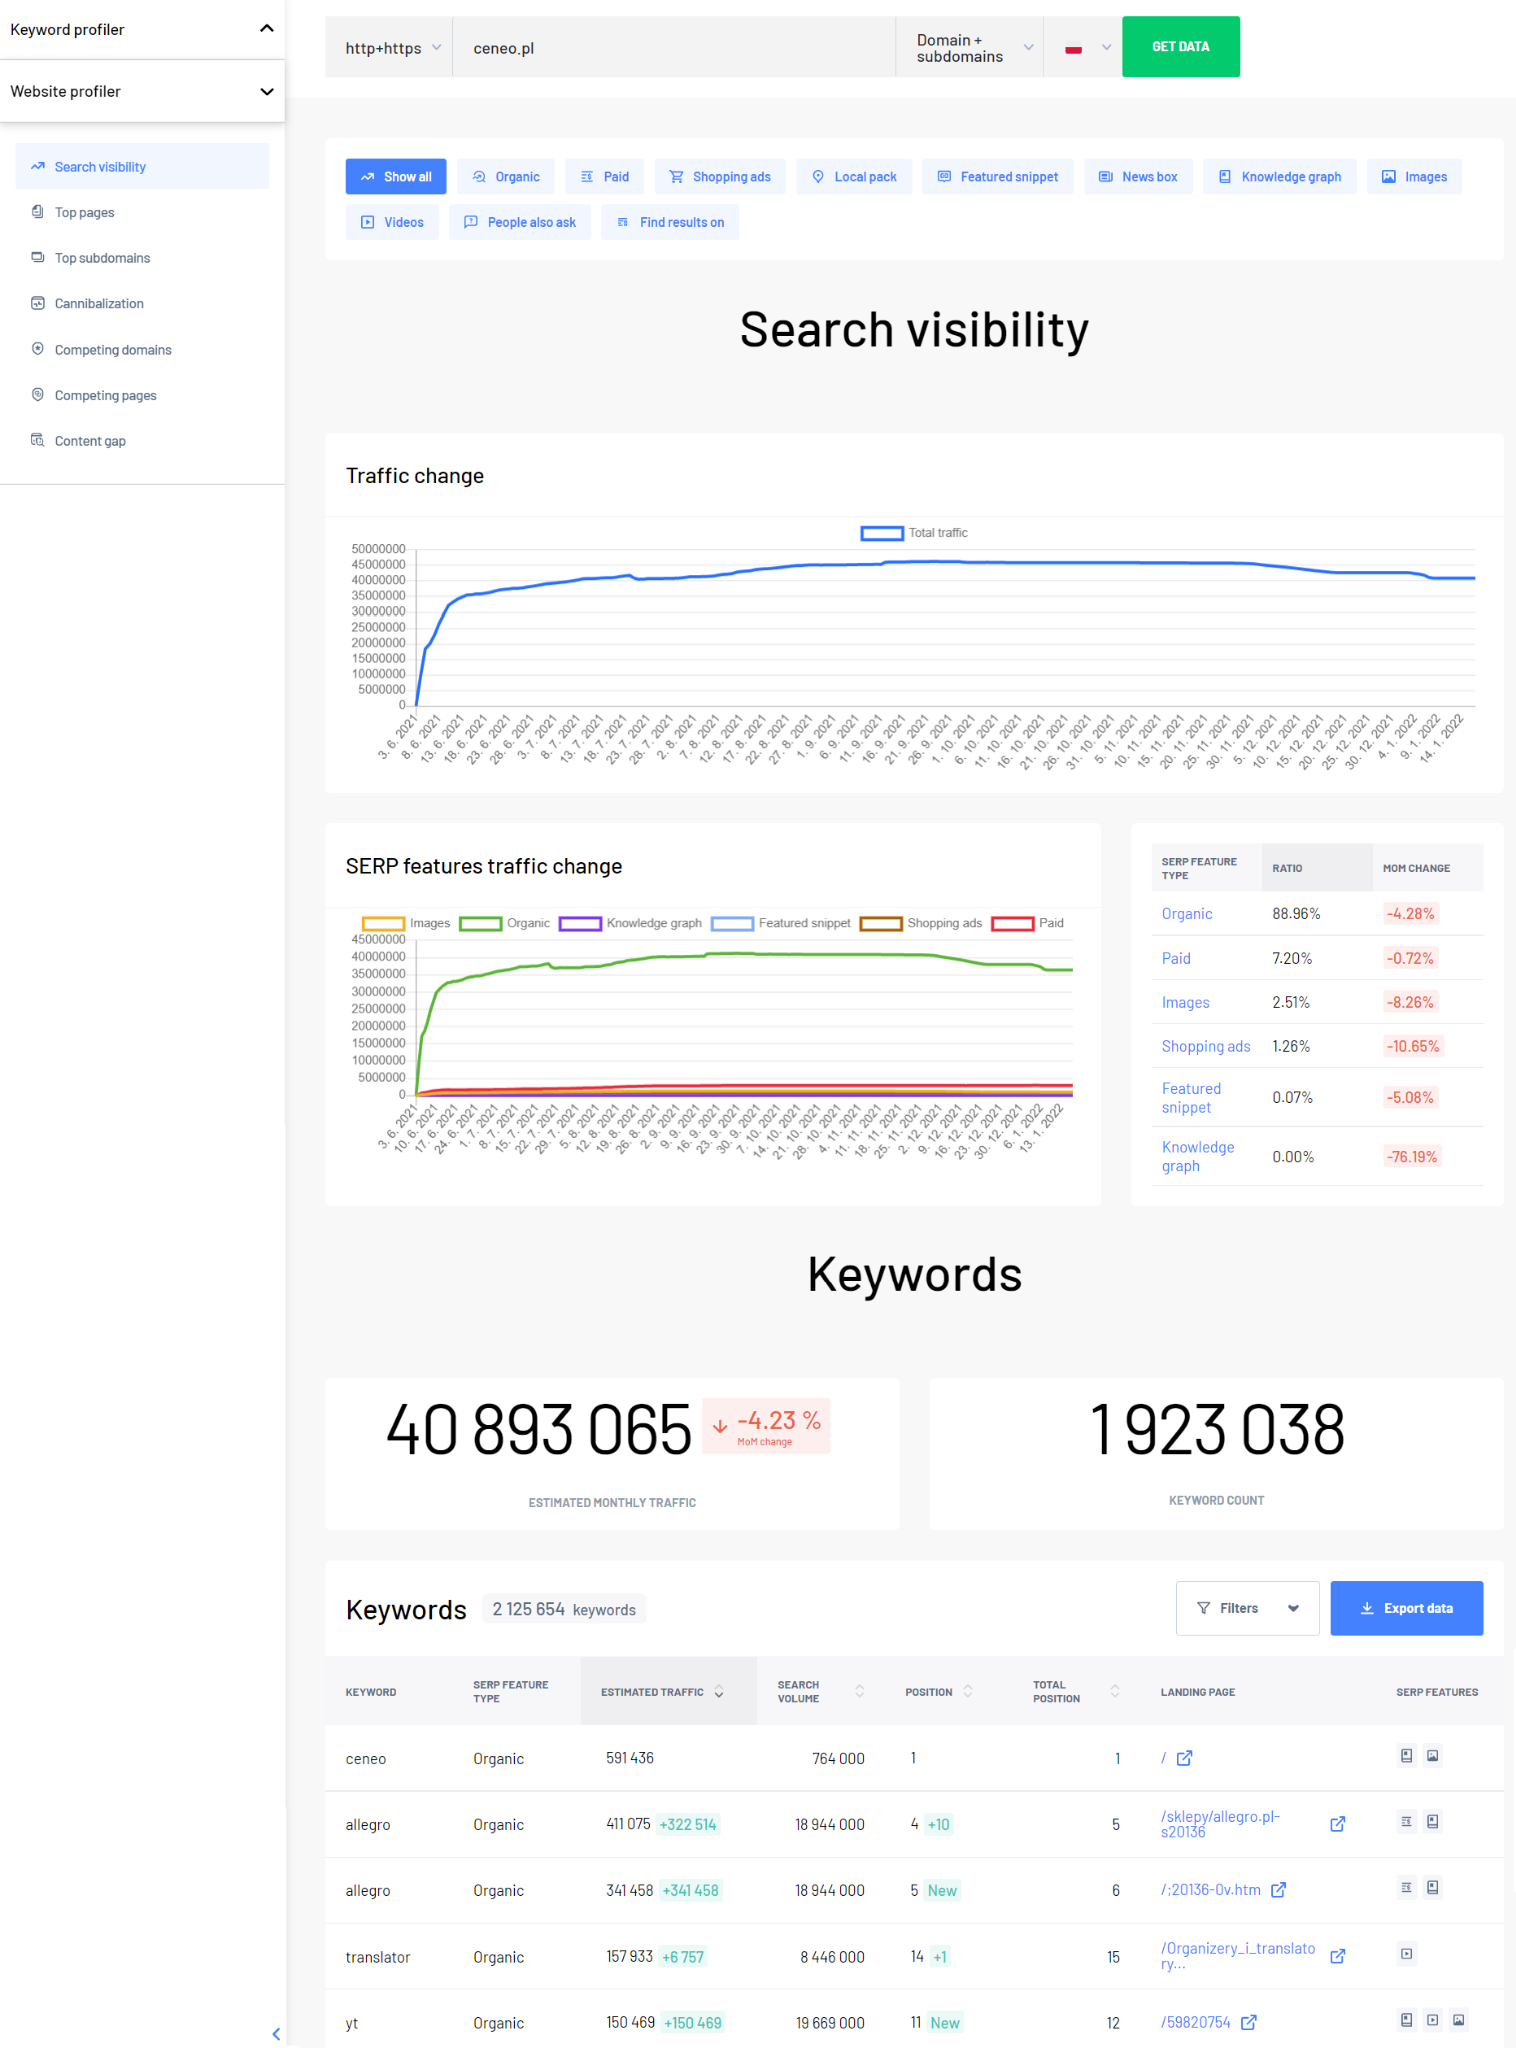The height and width of the screenshot is (2048, 1516).
Task: Click the sidebar collapse arrow icon
Action: point(276,2034)
